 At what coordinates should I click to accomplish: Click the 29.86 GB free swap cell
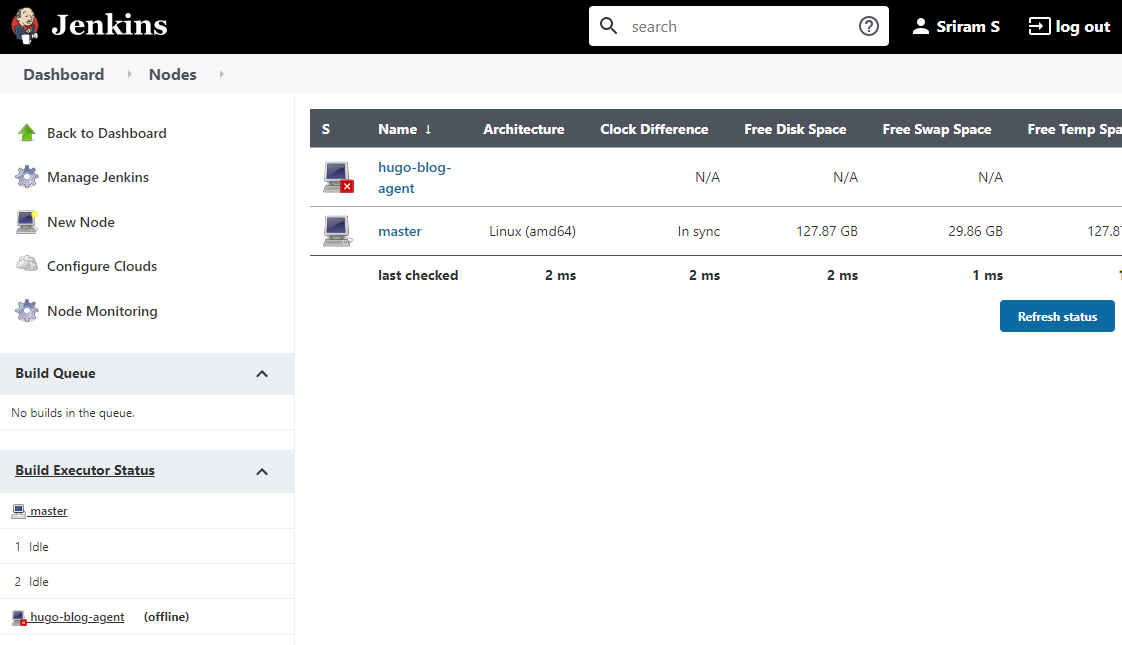[975, 231]
